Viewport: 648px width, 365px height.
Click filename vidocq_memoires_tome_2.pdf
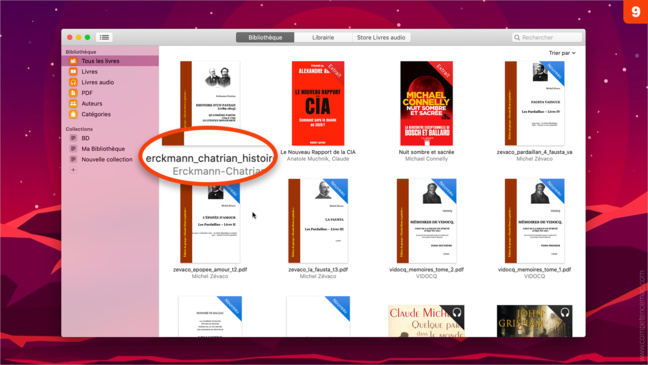426,270
